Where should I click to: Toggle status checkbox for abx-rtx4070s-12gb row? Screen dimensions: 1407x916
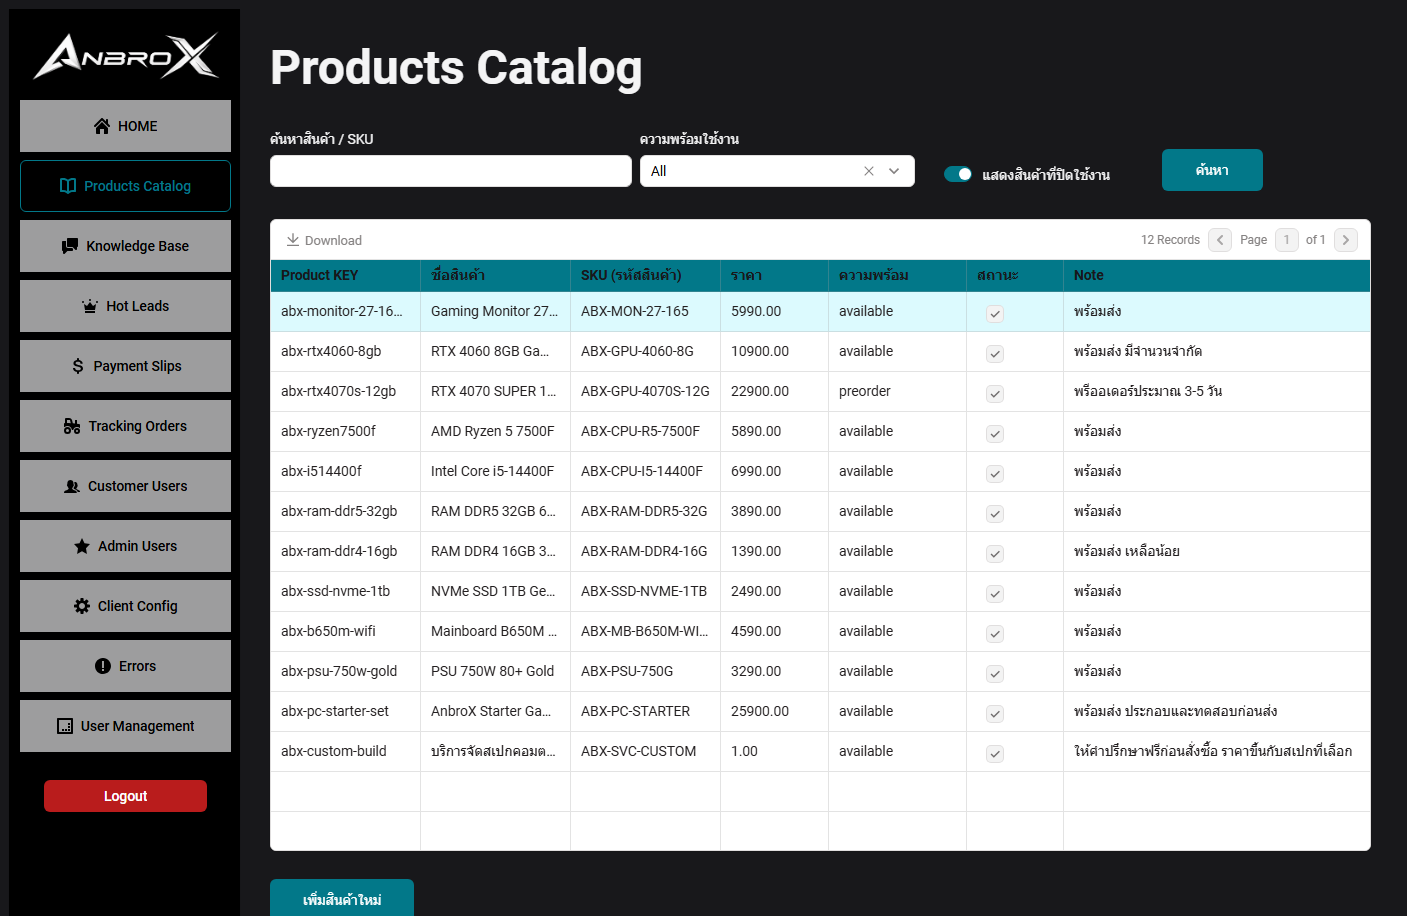point(995,393)
